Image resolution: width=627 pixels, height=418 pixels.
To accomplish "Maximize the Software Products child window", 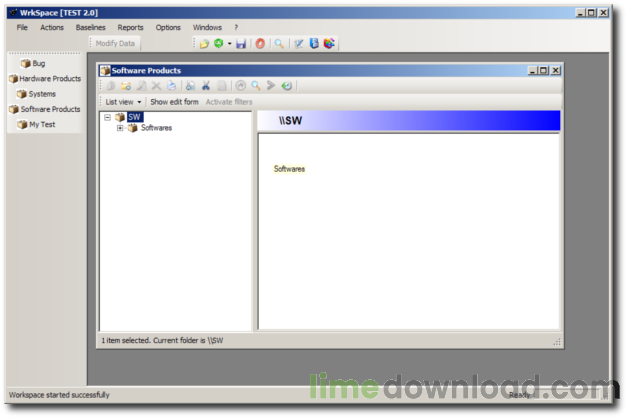I will (x=543, y=71).
